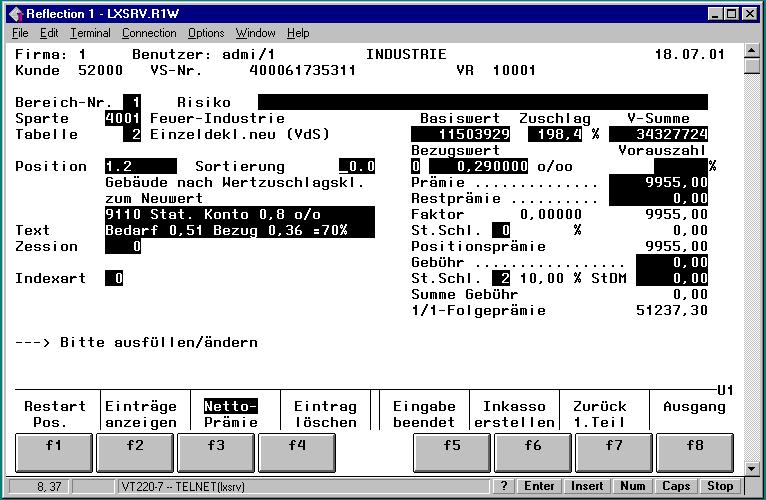The width and height of the screenshot is (766, 500).
Task: Click the Prämie field 9955,00
Action: coord(659,182)
